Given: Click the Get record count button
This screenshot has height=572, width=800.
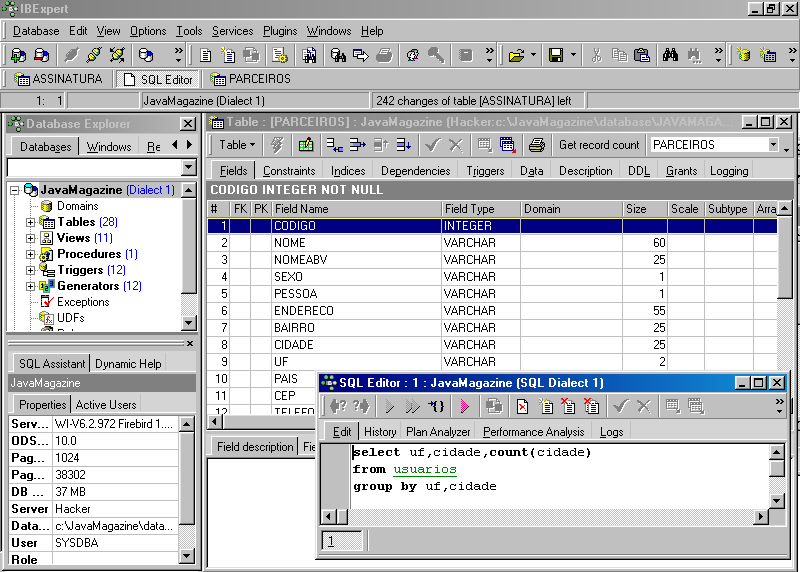Looking at the screenshot, I should [599, 145].
